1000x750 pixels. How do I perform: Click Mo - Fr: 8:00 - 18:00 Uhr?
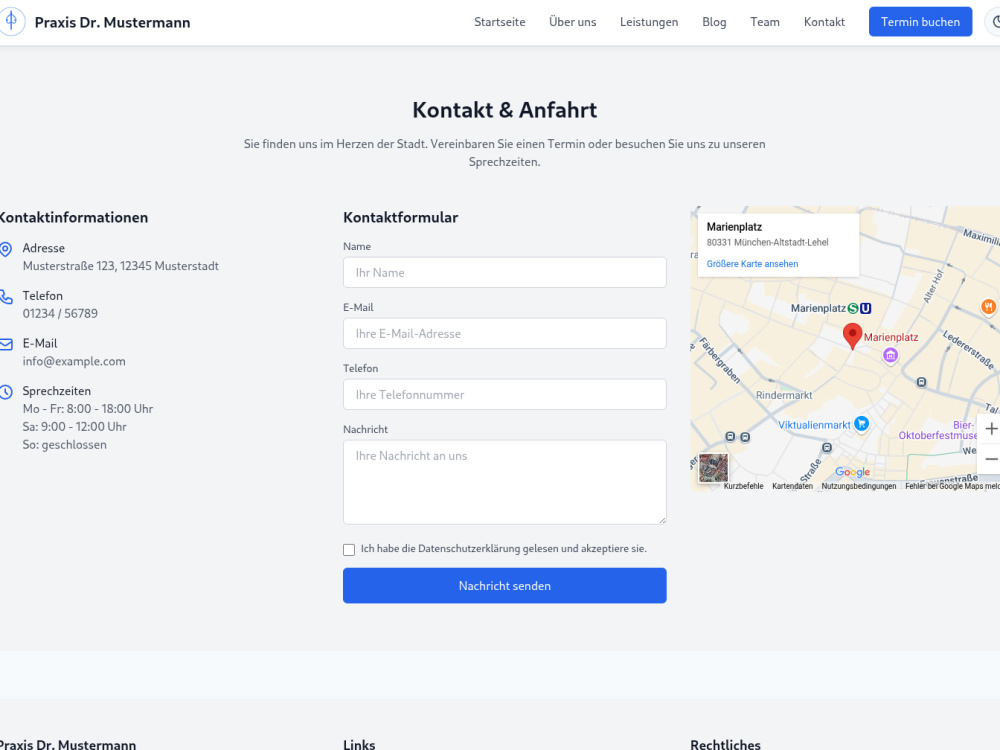(88, 409)
